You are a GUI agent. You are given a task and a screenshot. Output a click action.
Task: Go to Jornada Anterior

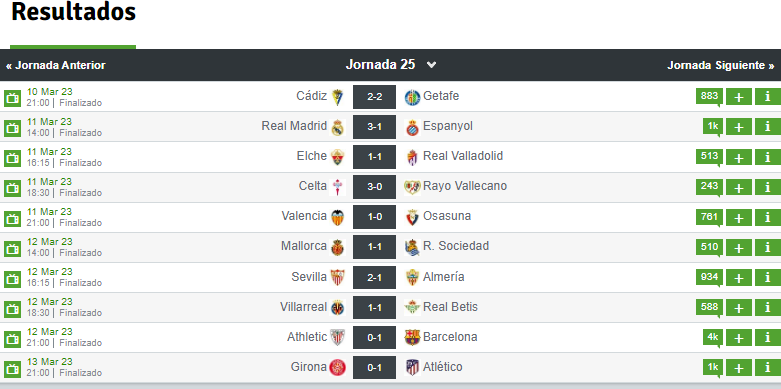[x=56, y=65]
